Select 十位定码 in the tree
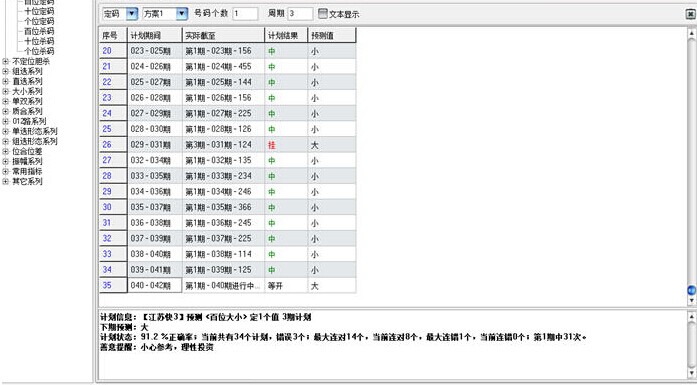Viewport: 697px width, 385px height. click(39, 11)
